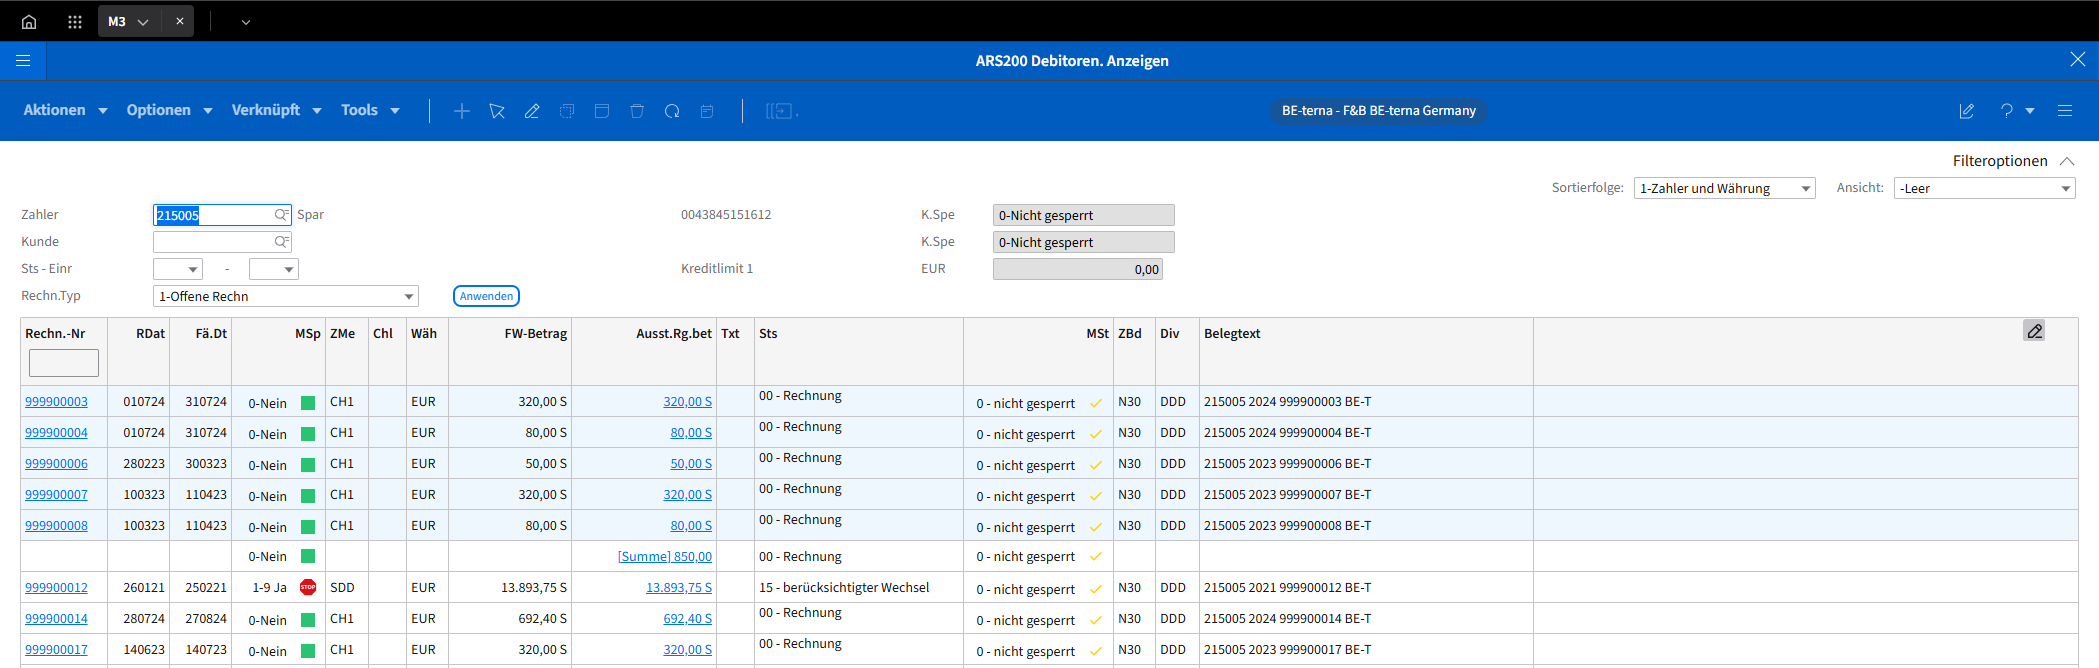Click the 13.893,75 S outstanding amount link
2099x668 pixels.
pos(679,588)
